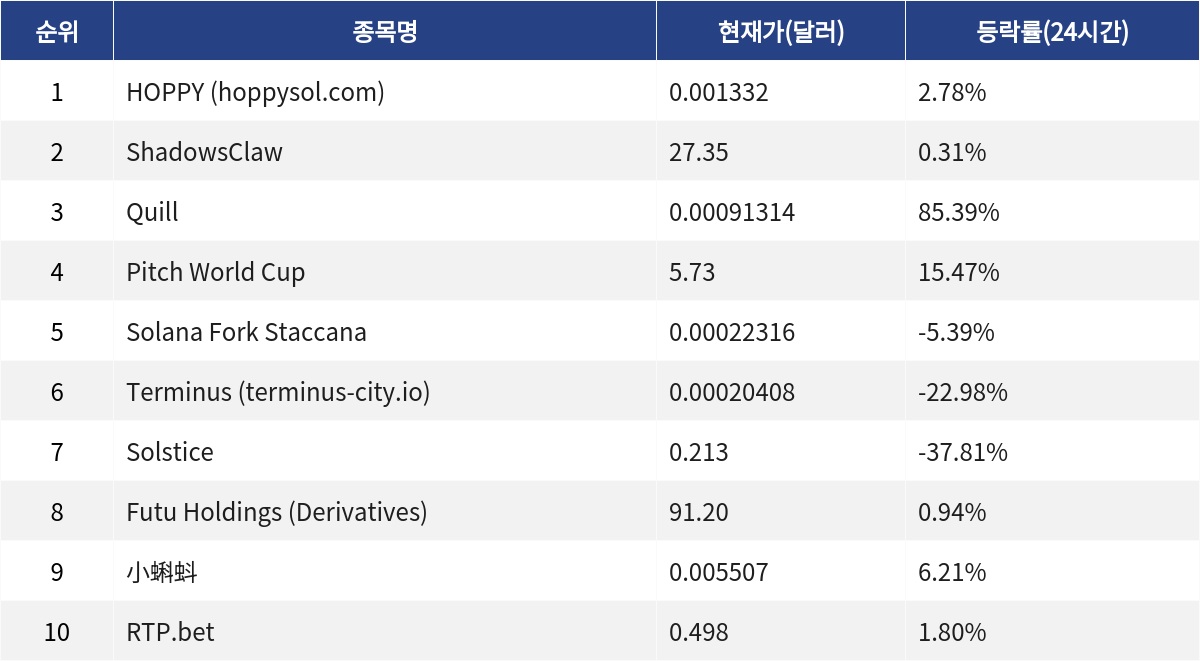Screen dimensions: 1200x661
Task: Click rank number 1 in HOPPY row
Action: [x=57, y=93]
